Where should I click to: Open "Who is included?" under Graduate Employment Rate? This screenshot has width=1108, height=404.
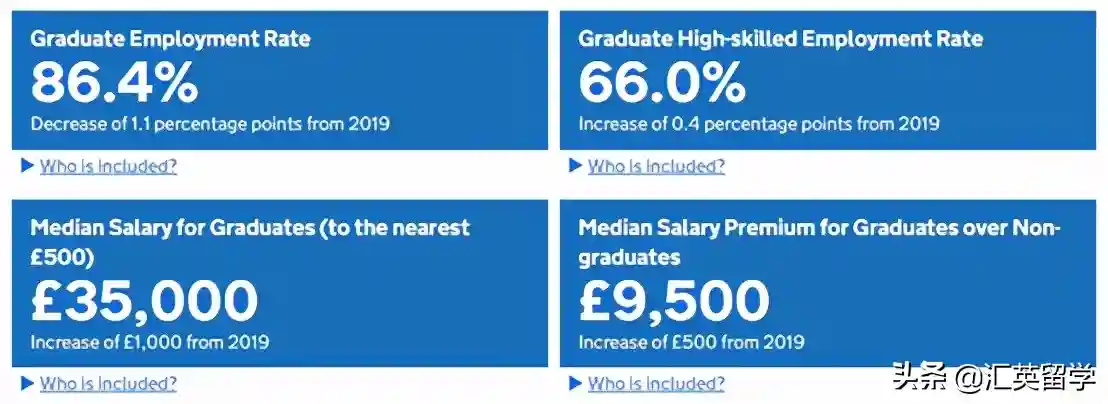tap(108, 166)
